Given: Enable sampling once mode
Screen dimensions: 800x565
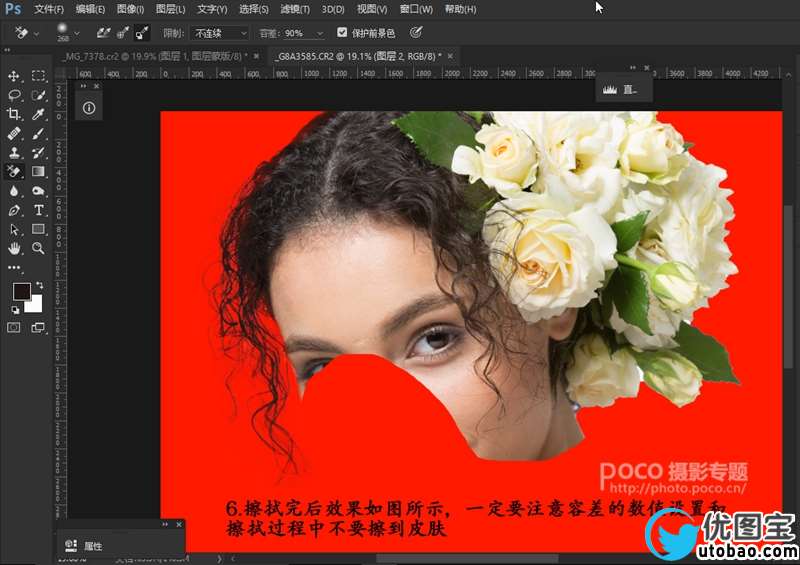Looking at the screenshot, I should [x=122, y=33].
